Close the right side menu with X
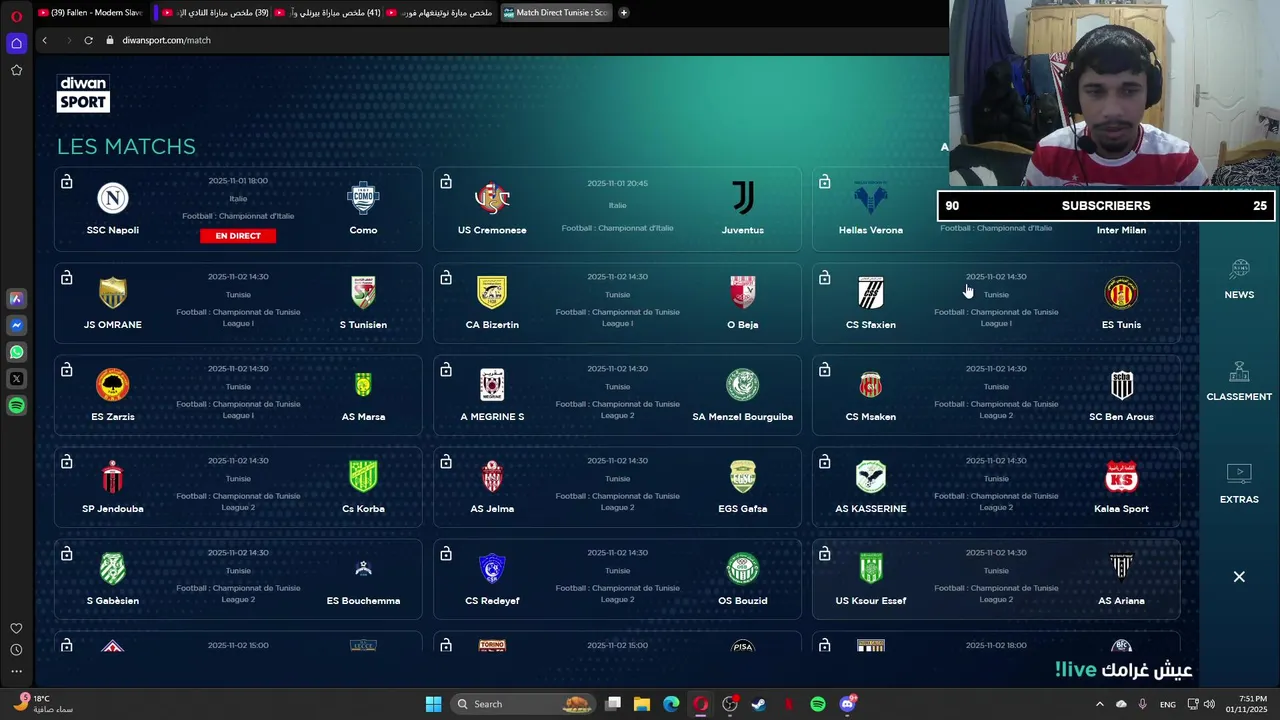This screenshot has width=1280, height=720. pyautogui.click(x=1239, y=577)
